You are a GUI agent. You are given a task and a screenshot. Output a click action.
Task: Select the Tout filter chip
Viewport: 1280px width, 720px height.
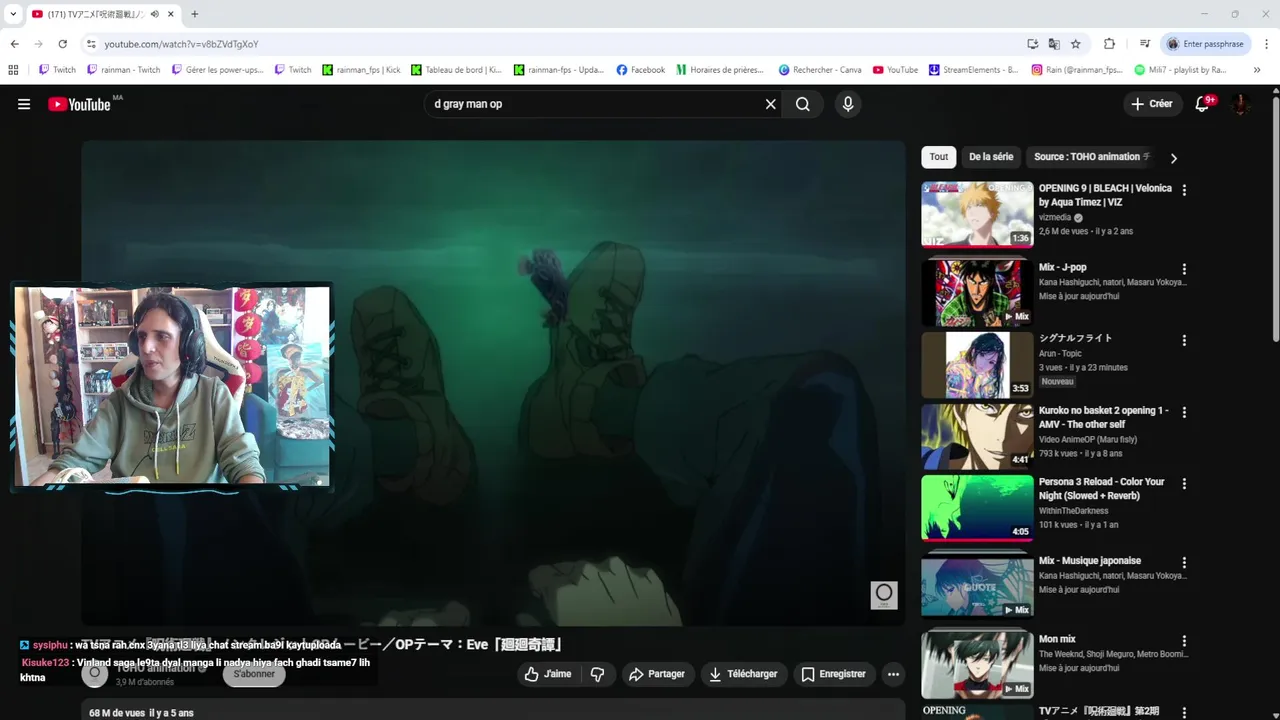[939, 157]
